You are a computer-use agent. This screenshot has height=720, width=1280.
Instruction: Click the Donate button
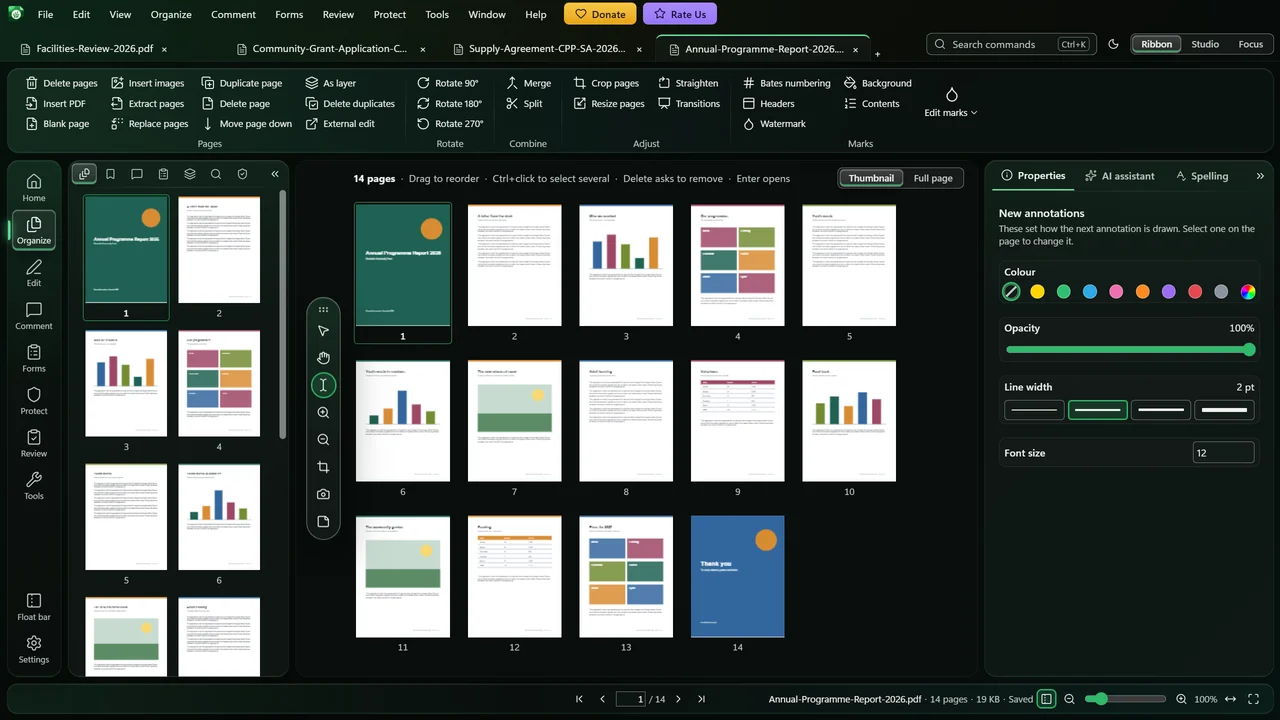click(600, 14)
